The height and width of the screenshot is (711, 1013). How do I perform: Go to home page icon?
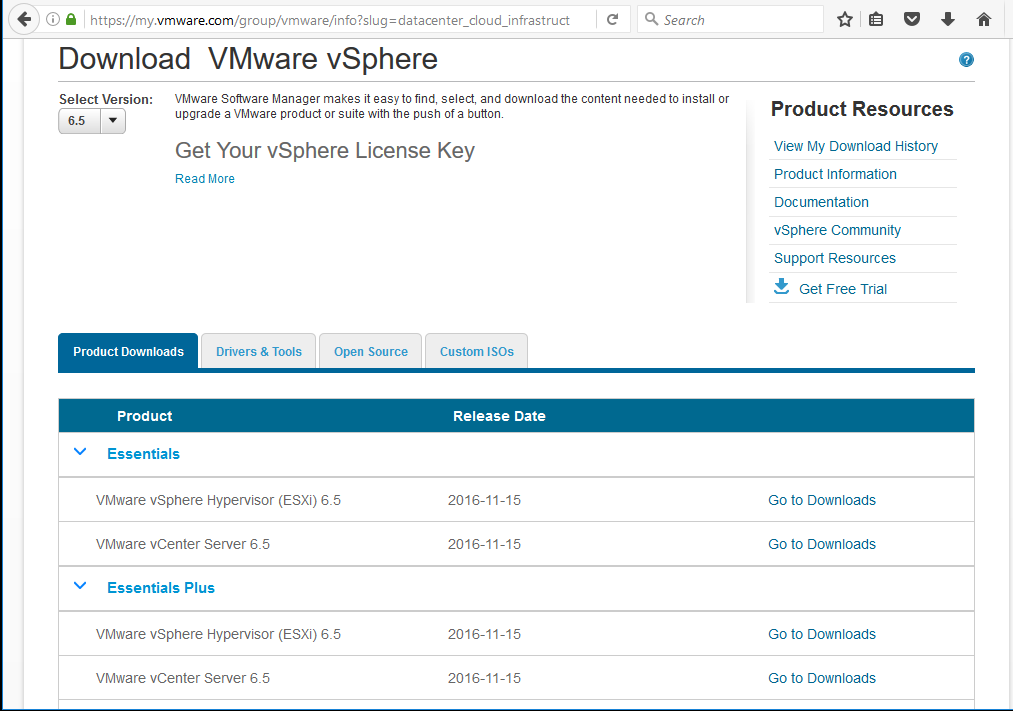click(983, 19)
